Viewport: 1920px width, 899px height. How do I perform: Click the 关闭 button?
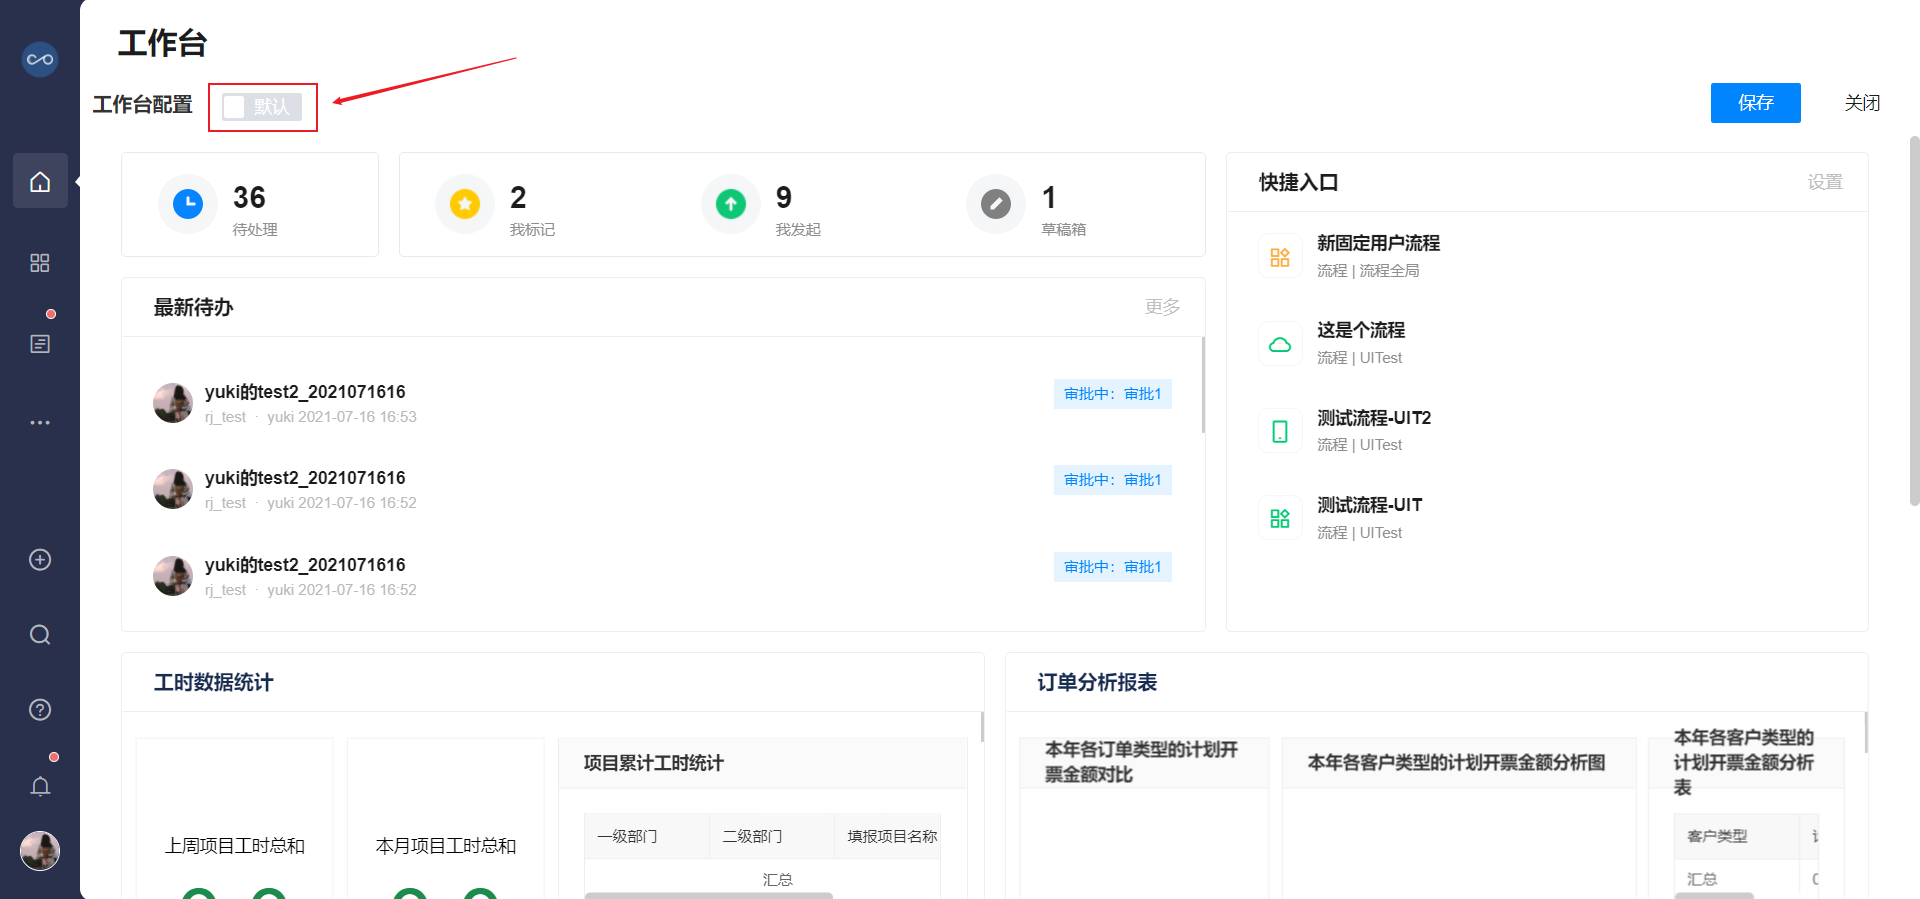pos(1862,103)
